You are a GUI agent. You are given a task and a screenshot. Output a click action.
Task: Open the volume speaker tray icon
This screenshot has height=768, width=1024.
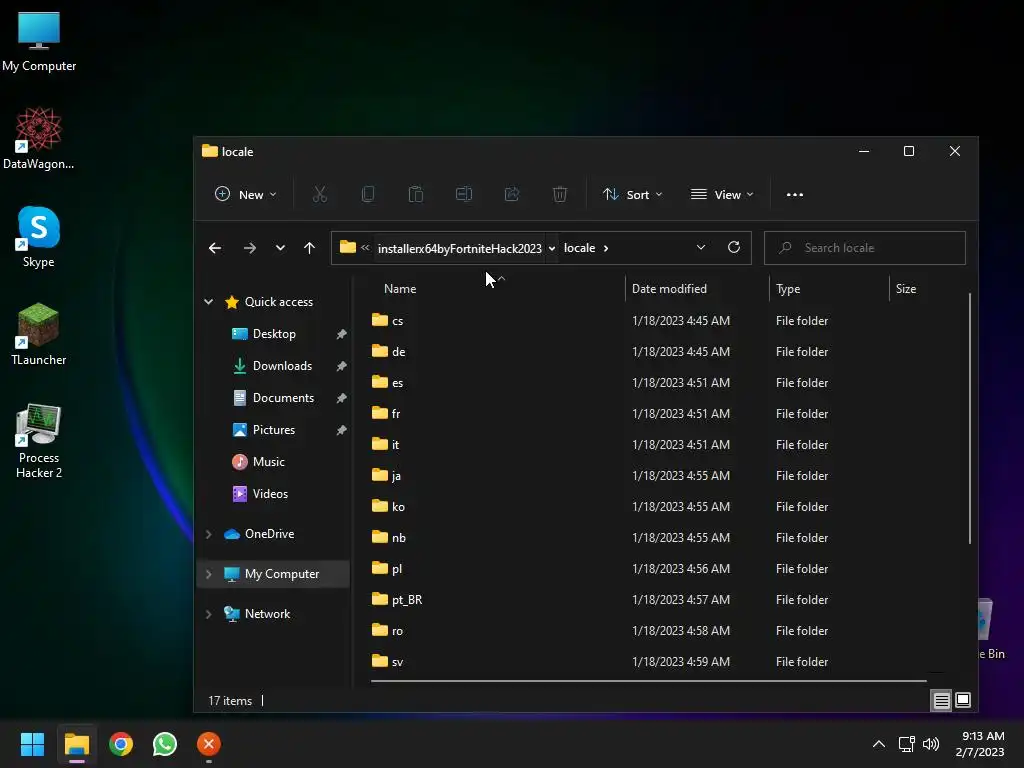pos(931,744)
